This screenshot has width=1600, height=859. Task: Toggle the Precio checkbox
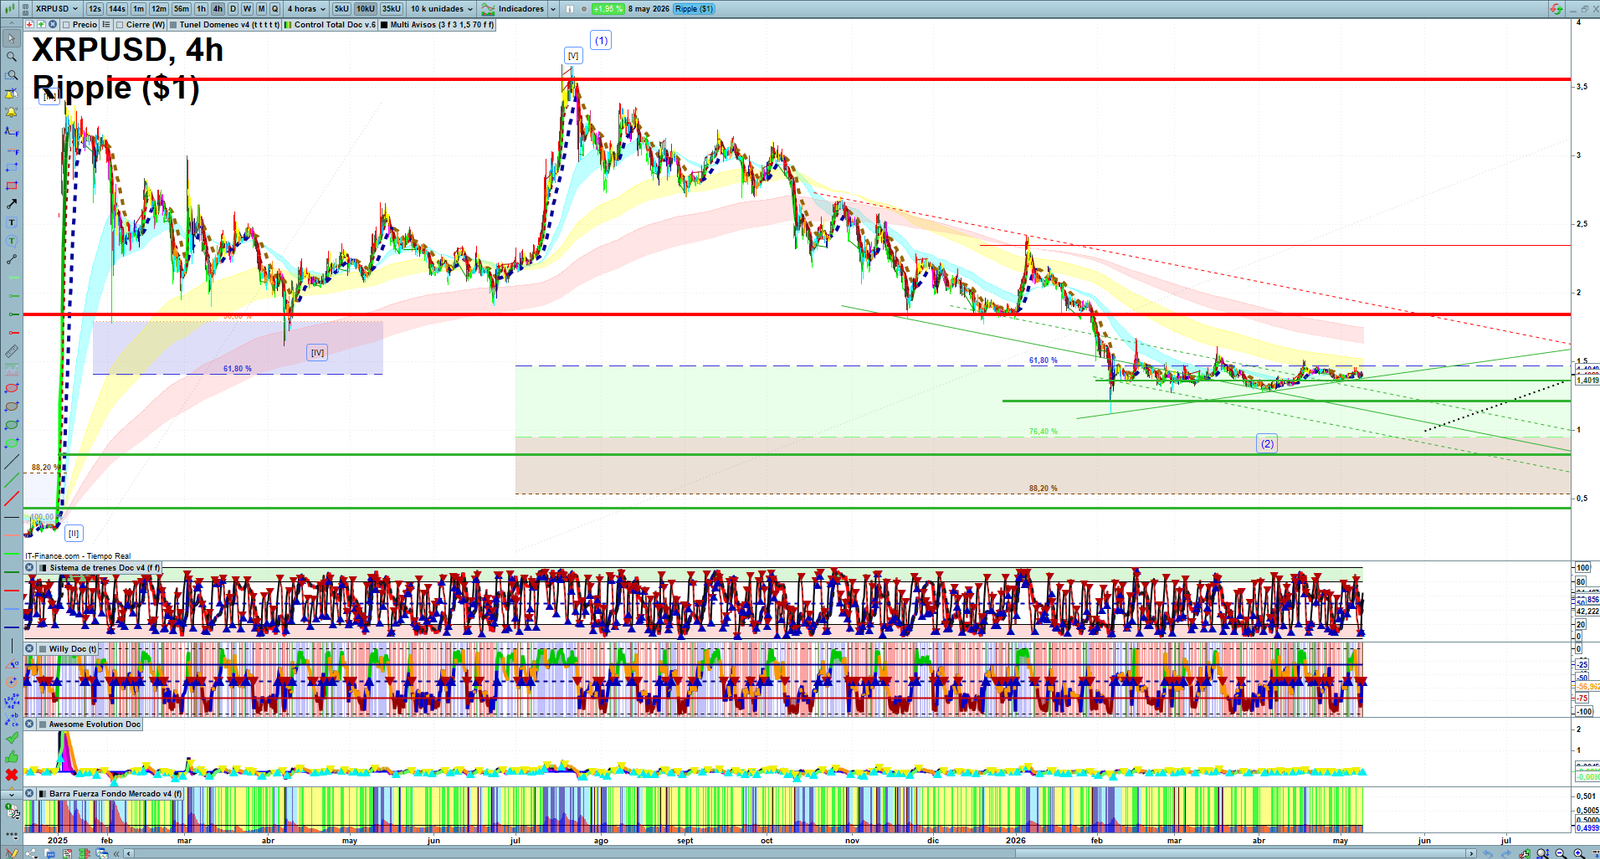coord(66,25)
